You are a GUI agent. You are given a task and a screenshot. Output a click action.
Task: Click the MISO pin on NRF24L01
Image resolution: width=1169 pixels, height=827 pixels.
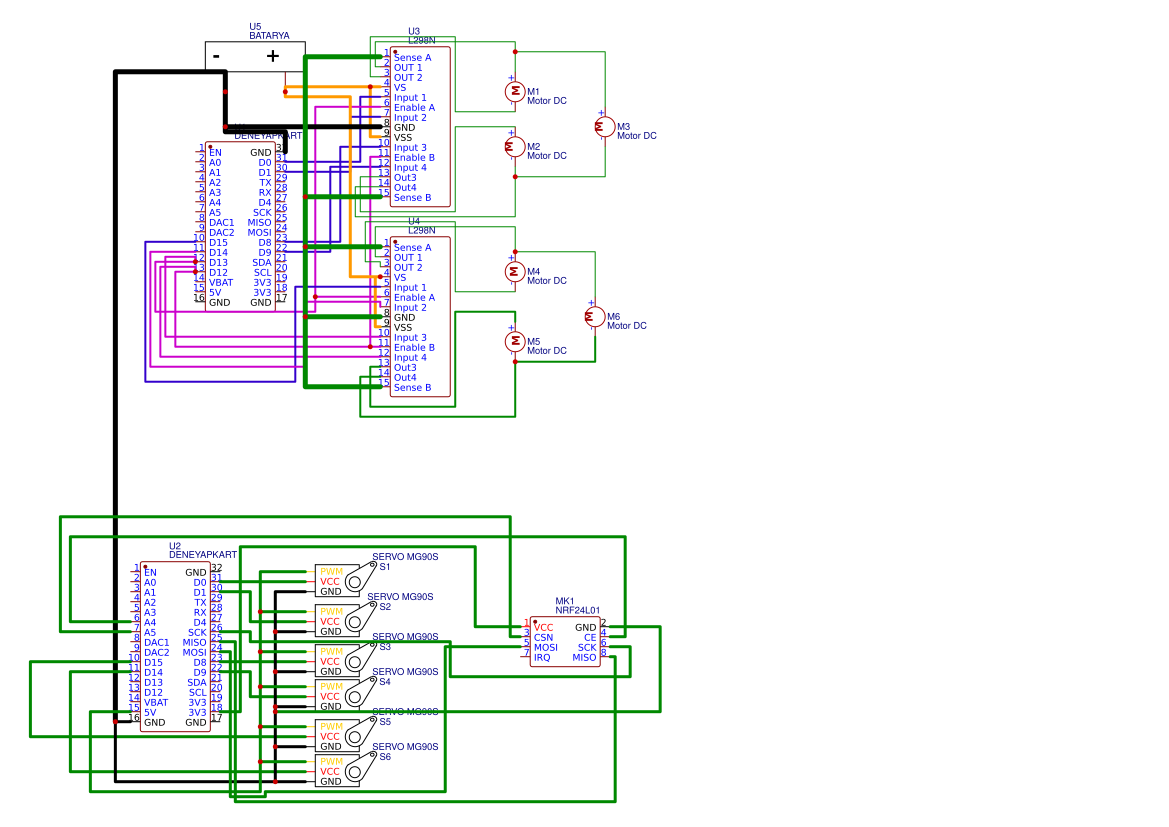(x=584, y=658)
